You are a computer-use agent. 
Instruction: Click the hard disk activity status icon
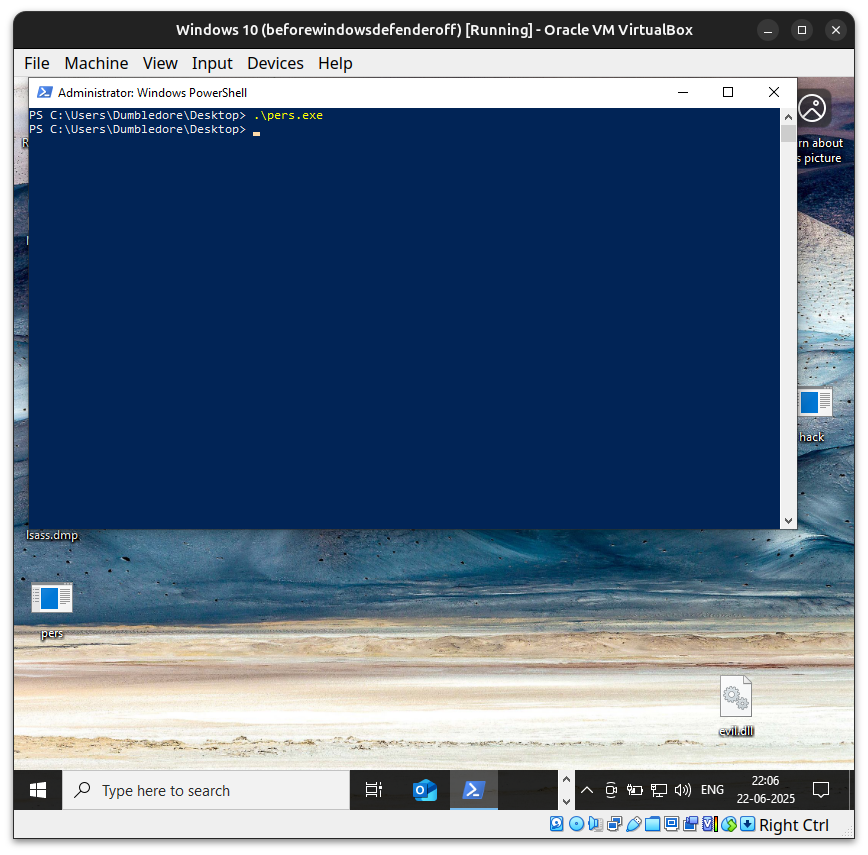[556, 825]
